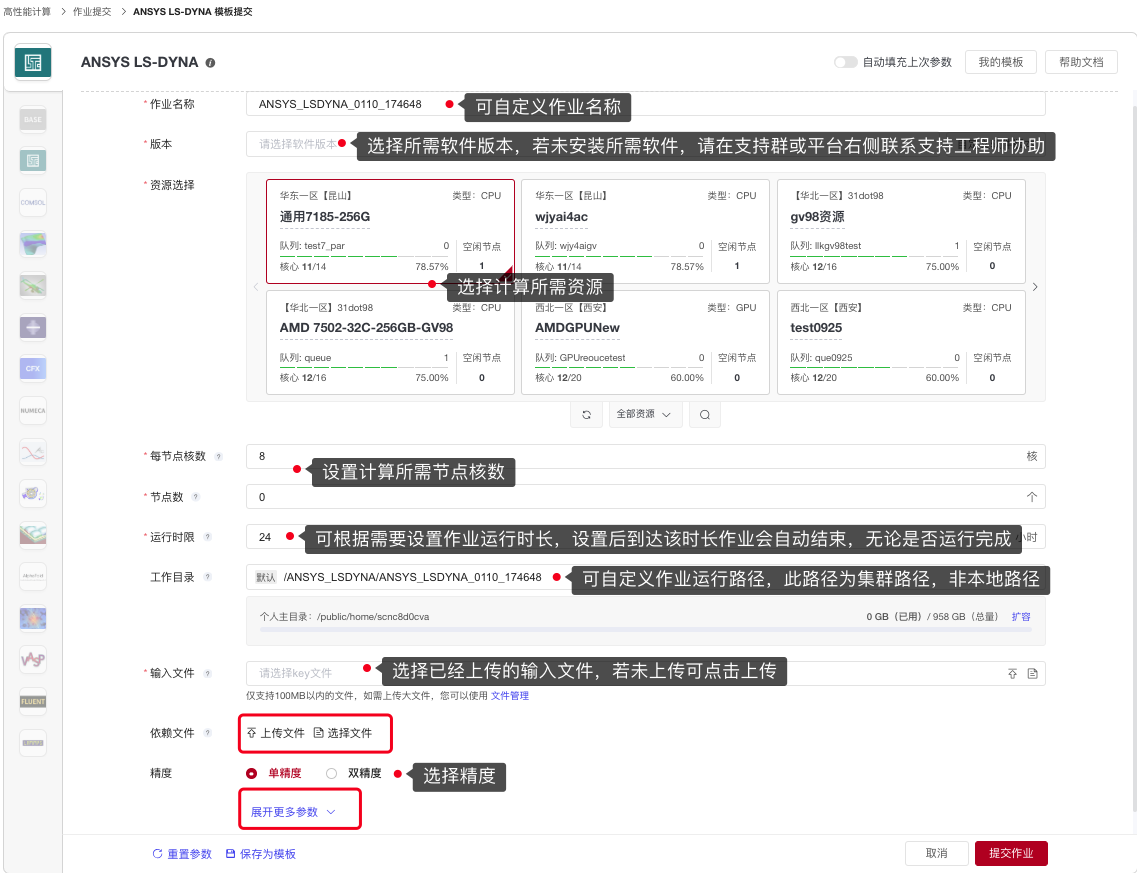Image resolution: width=1137 pixels, height=873 pixels.
Task: Click the search resources magnifier icon
Action: point(705,414)
